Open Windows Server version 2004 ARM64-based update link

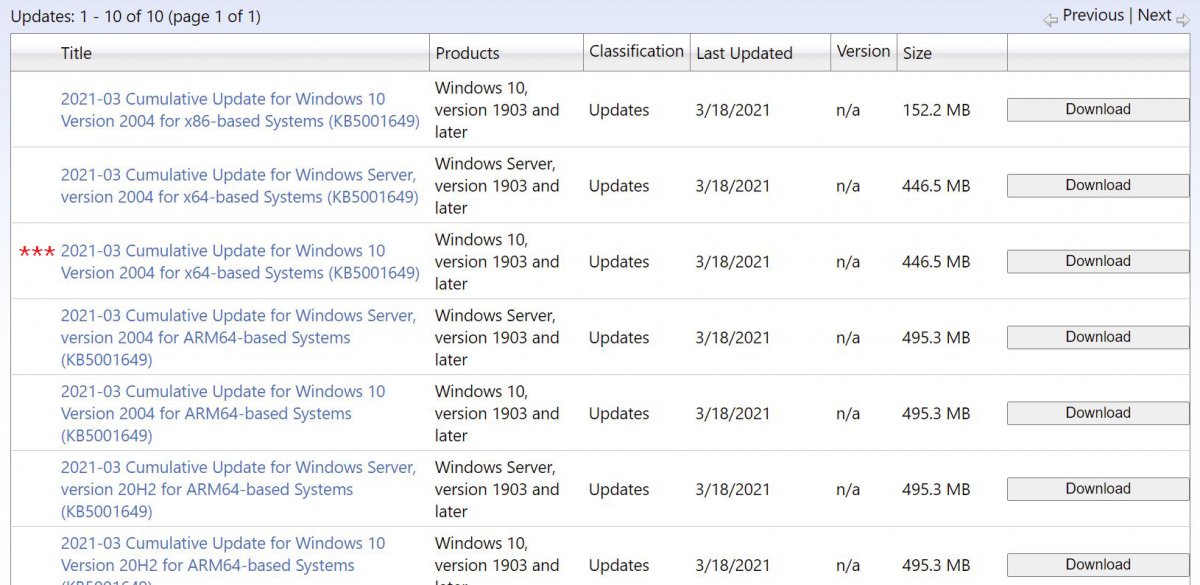238,327
